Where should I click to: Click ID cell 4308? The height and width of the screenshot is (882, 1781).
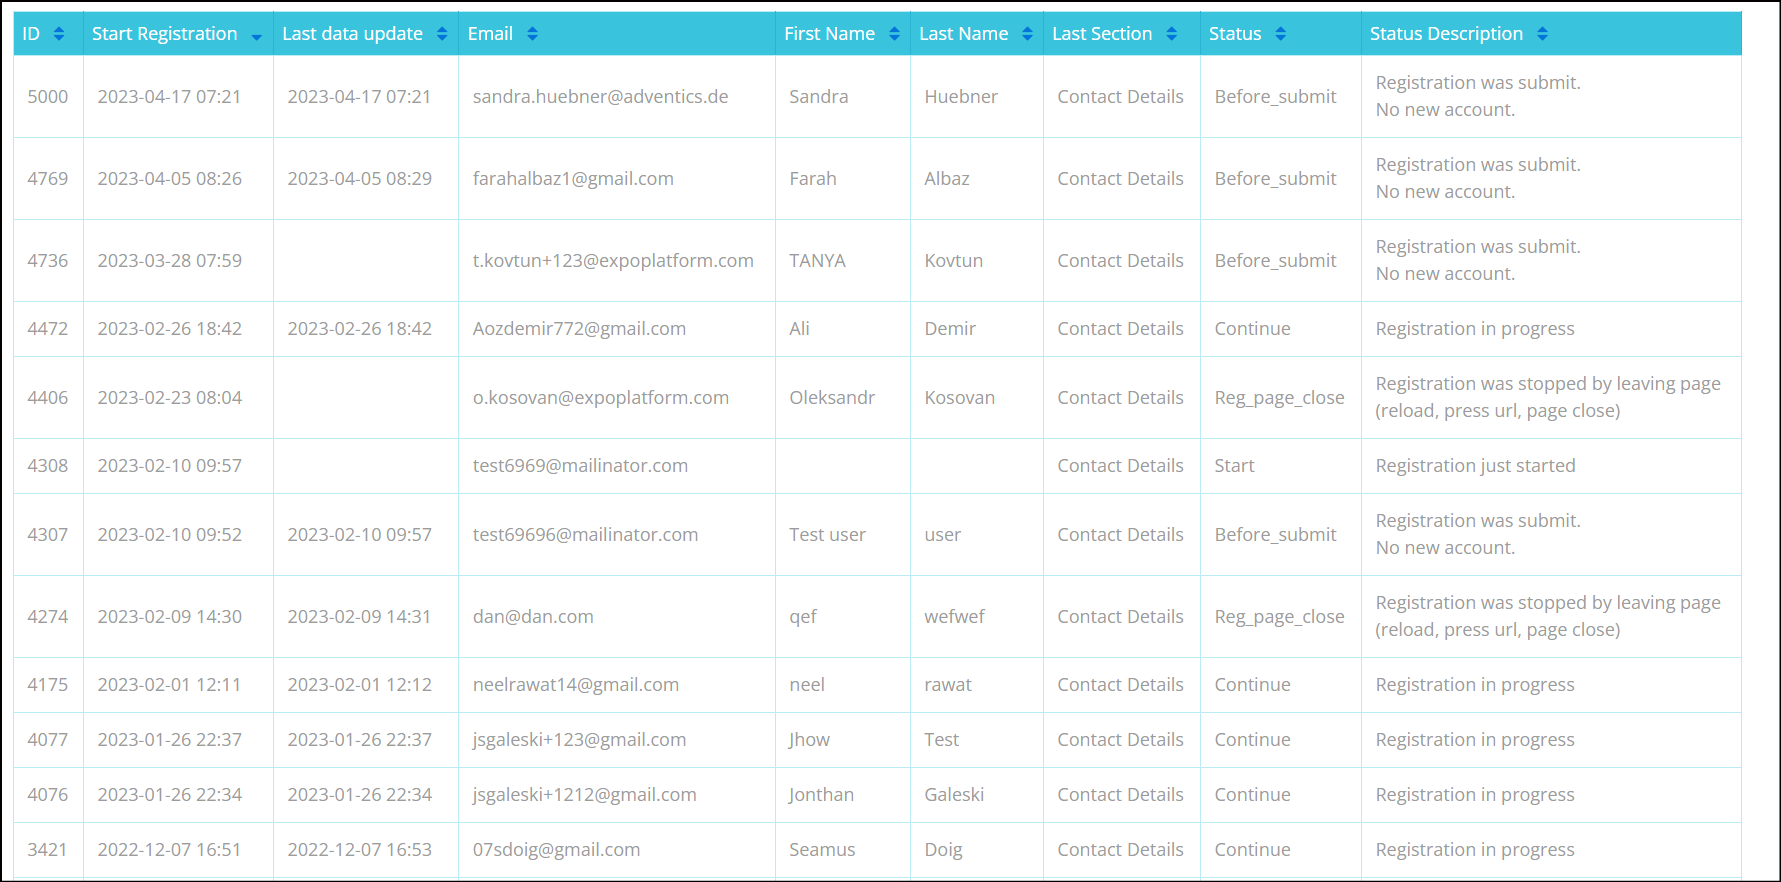48,466
